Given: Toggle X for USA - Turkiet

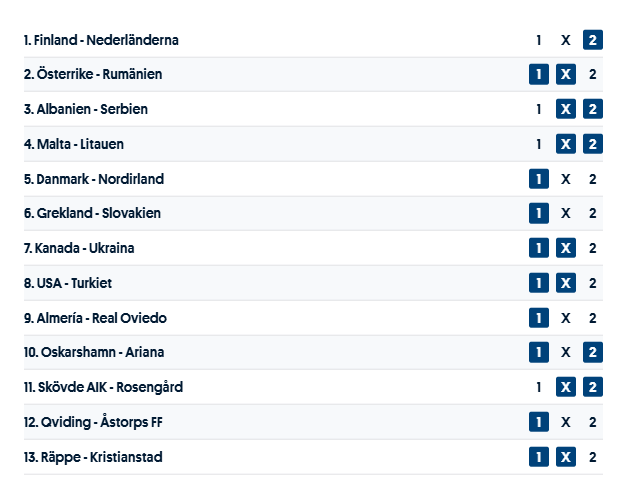Looking at the screenshot, I should coord(566,283).
